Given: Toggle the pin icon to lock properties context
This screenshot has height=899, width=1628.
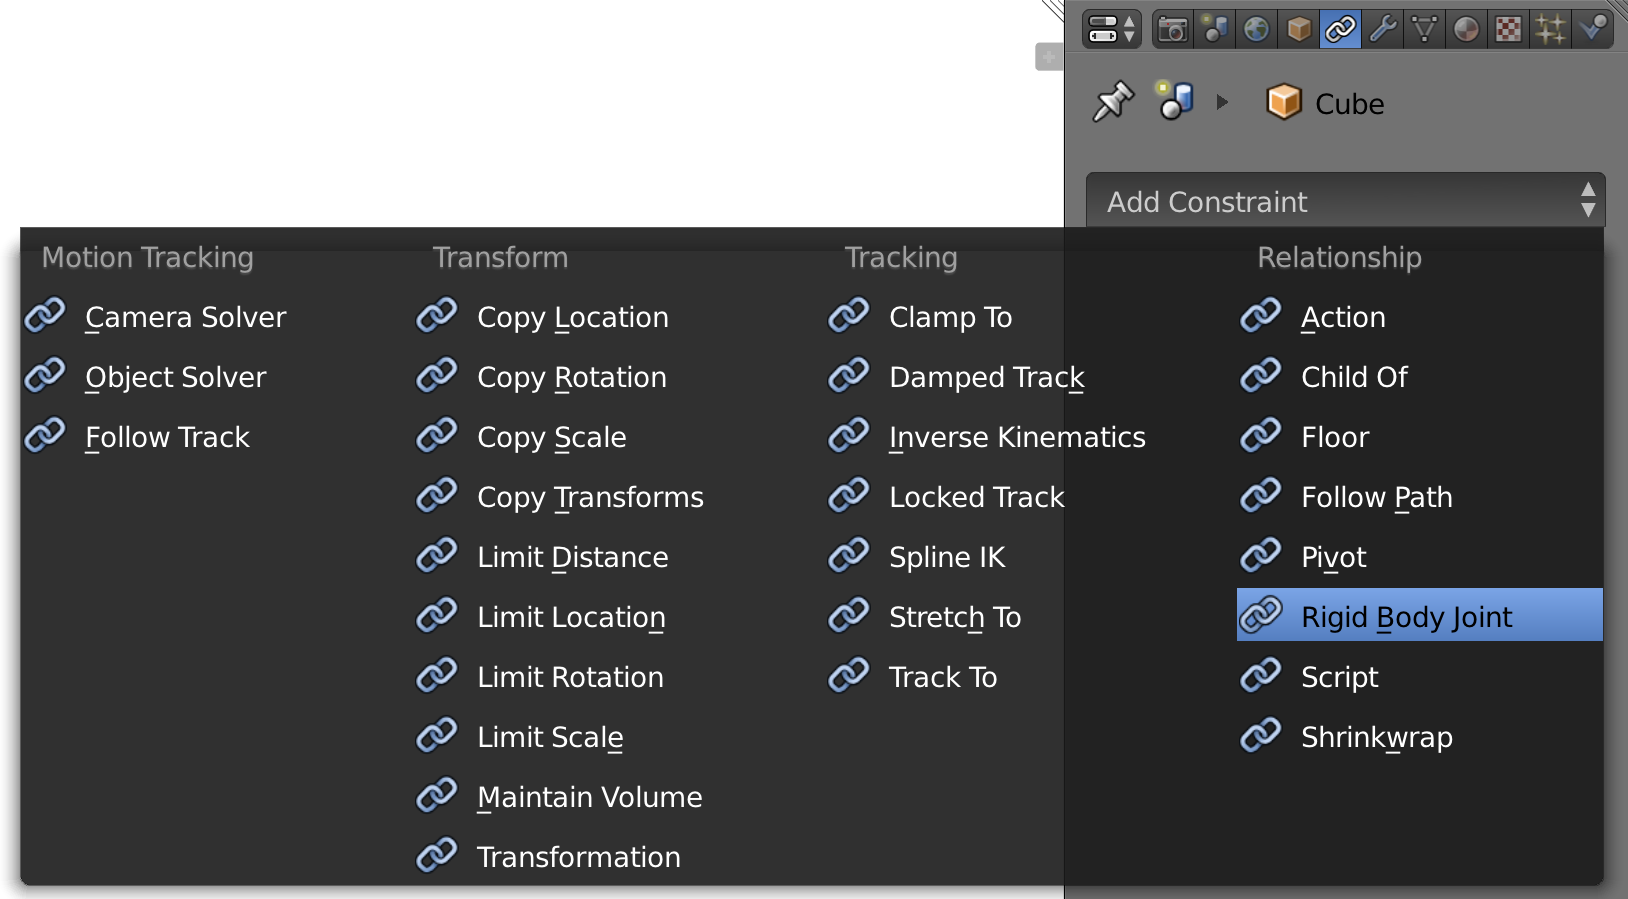Looking at the screenshot, I should (x=1113, y=101).
